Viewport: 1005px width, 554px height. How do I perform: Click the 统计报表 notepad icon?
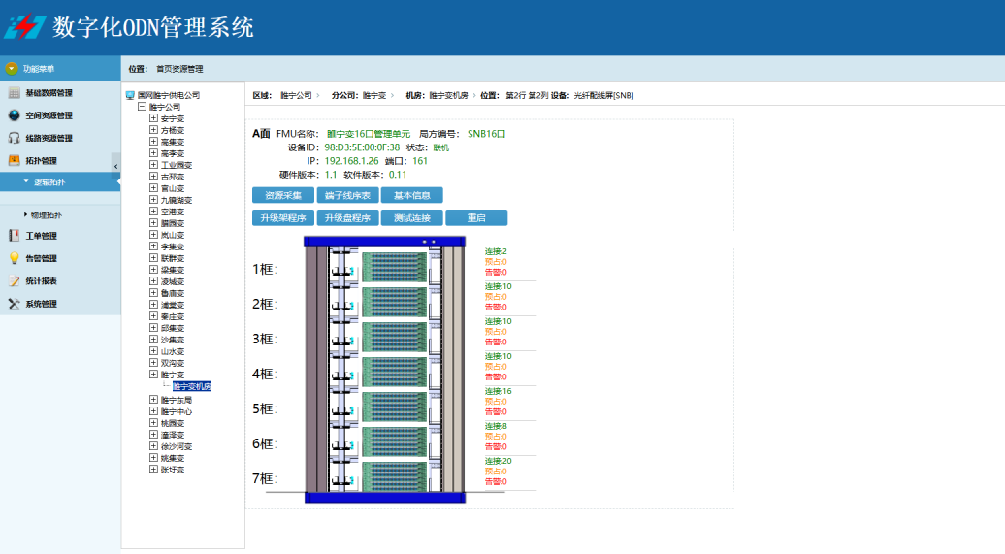[x=14, y=281]
